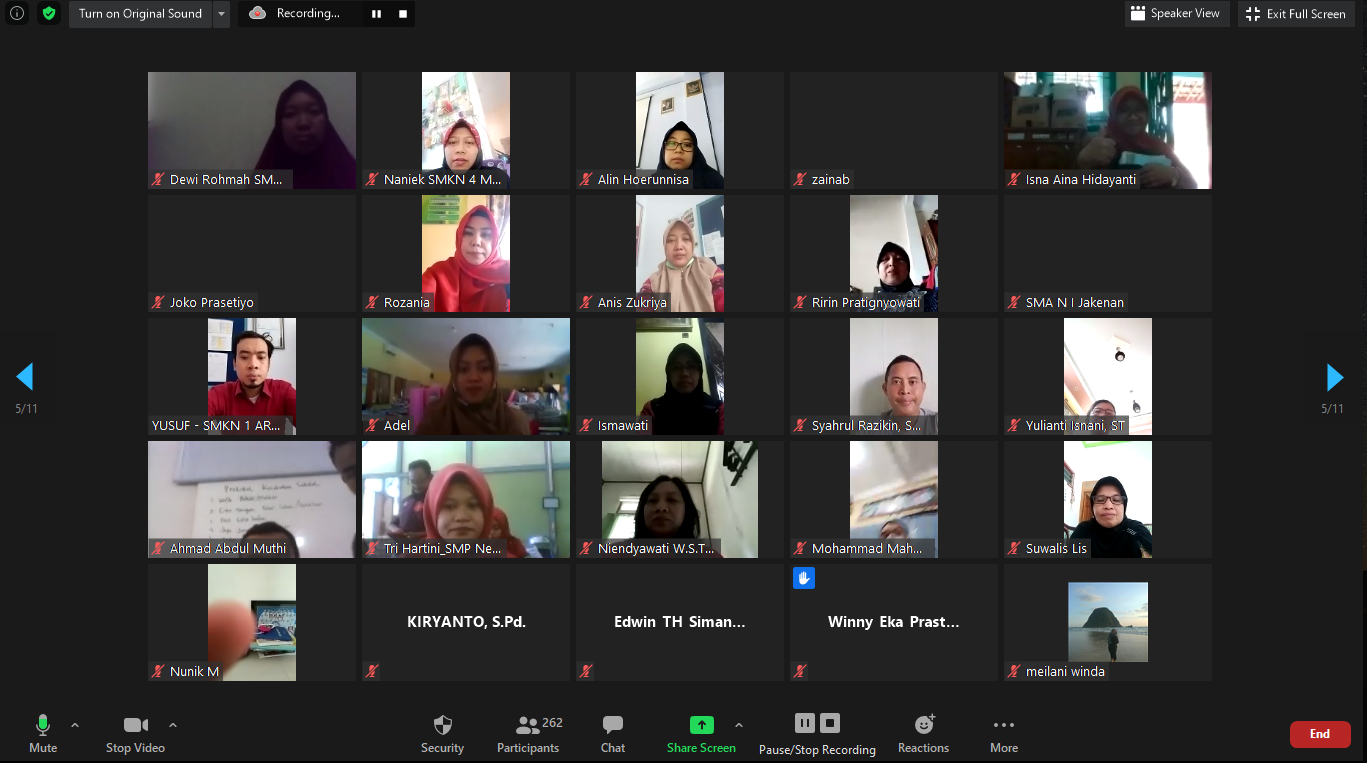Select Adel's video thumbnail

click(x=465, y=376)
